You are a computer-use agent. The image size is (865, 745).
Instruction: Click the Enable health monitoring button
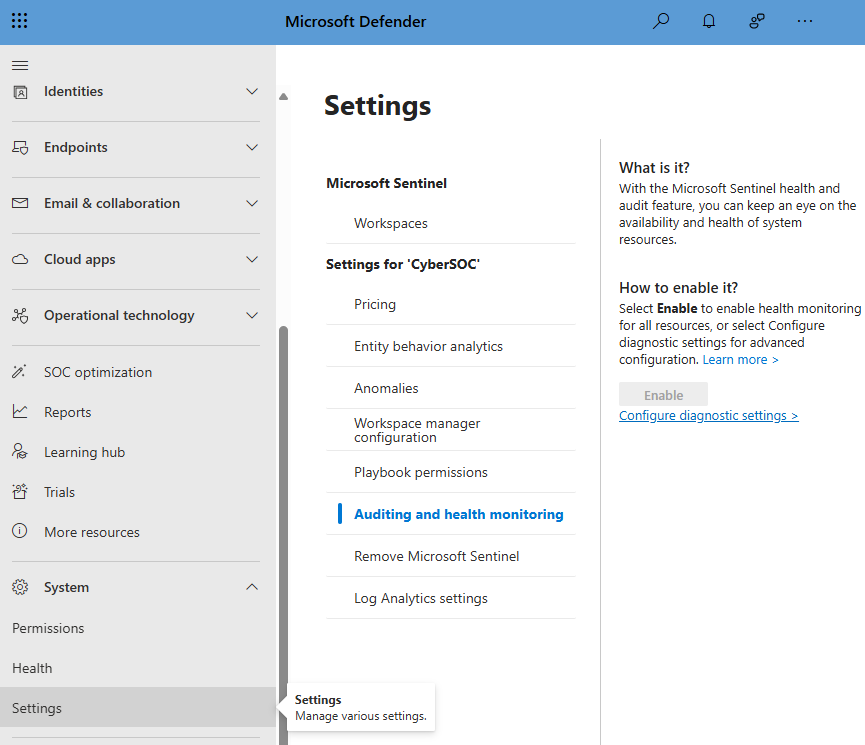tap(663, 394)
